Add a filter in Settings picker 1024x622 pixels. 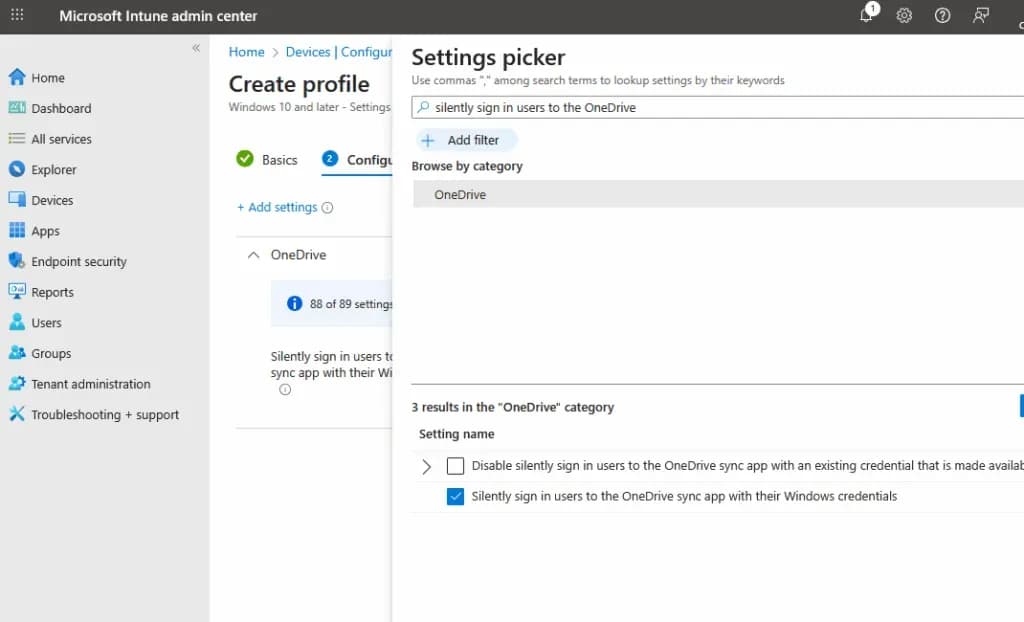point(465,140)
